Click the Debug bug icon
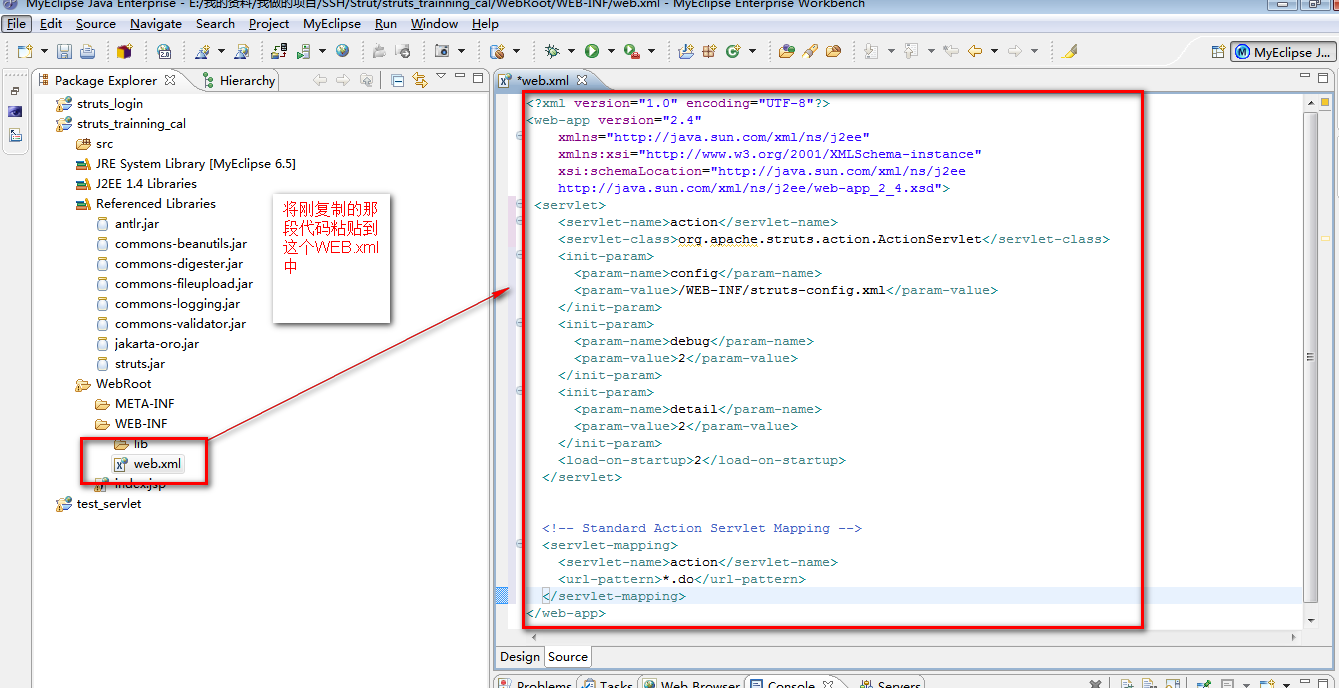Screen dimensions: 1339x688 (552, 51)
